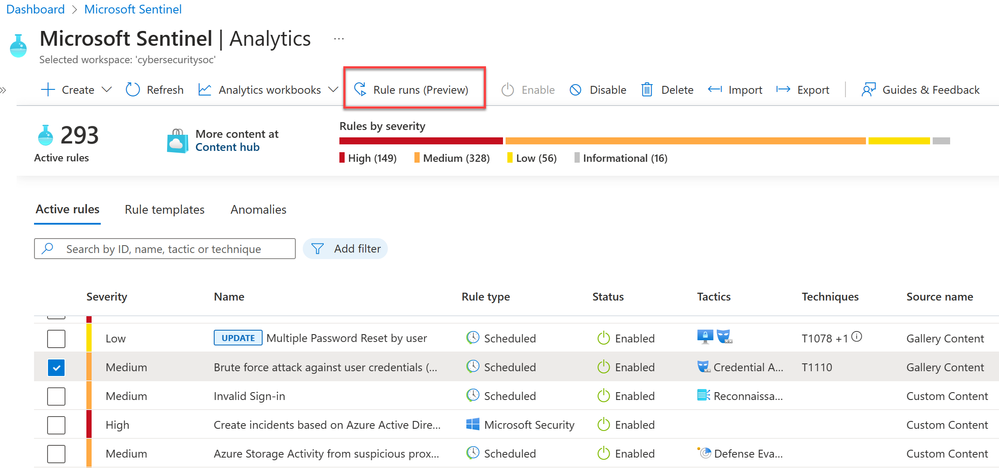Click the Reconnaissance tactic icon
The image size is (999, 468).
(x=703, y=395)
